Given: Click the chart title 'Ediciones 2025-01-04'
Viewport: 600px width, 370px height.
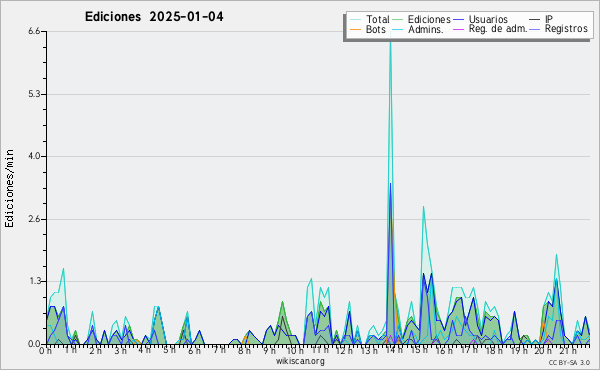Looking at the screenshot, I should [154, 17].
